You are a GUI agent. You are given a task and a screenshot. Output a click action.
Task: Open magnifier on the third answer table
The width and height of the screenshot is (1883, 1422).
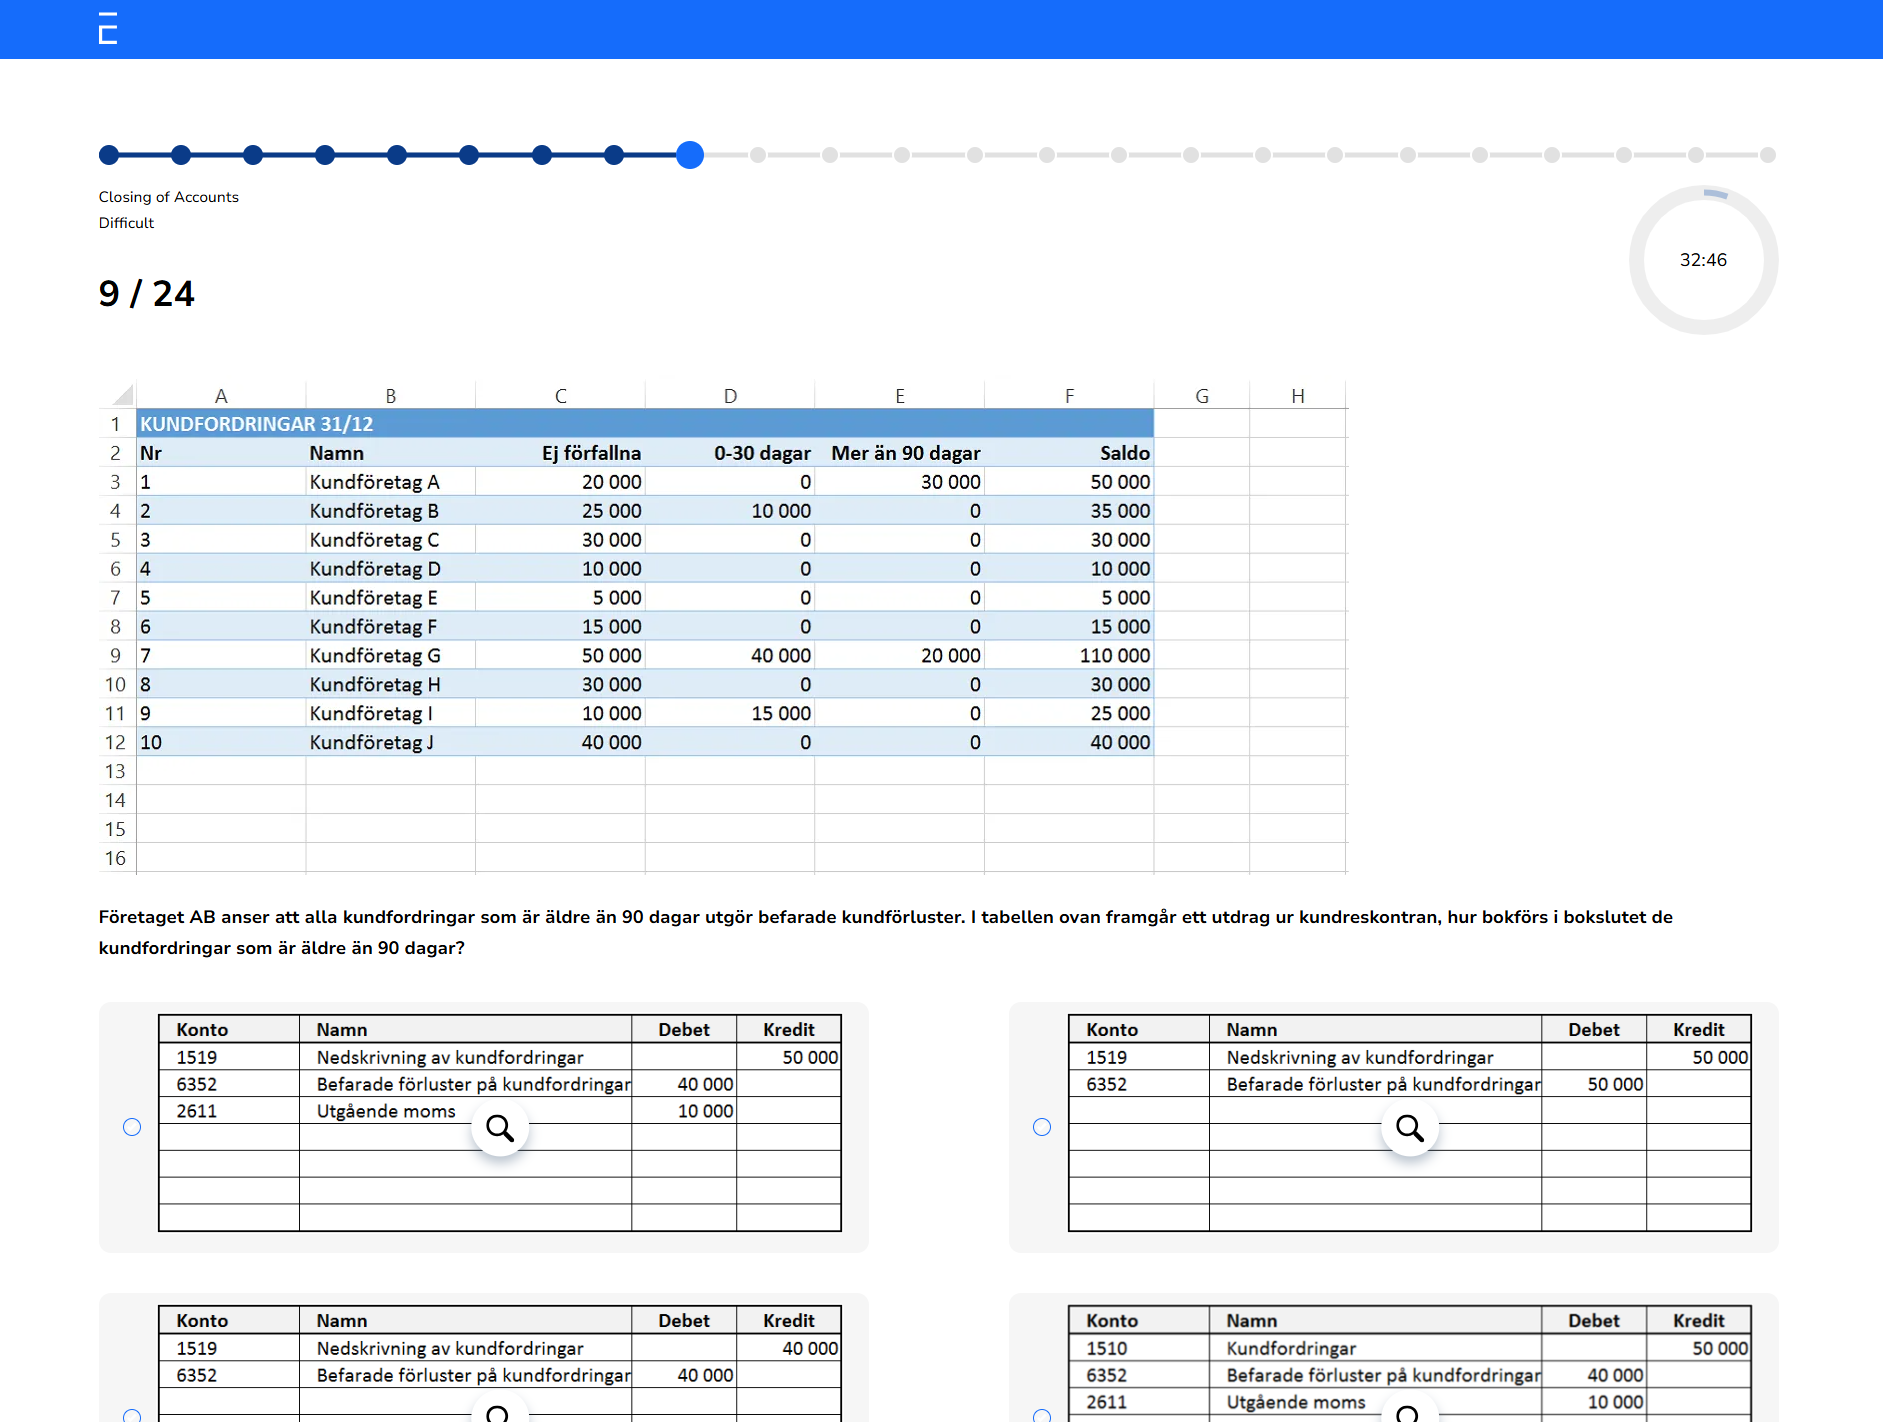(498, 1412)
